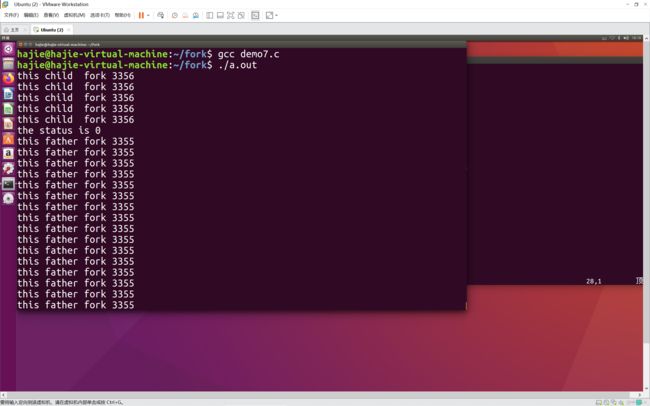Click the horizontal scrollbar at the bottom
Image resolution: width=650 pixels, height=406 pixels.
pyautogui.click(x=322, y=395)
